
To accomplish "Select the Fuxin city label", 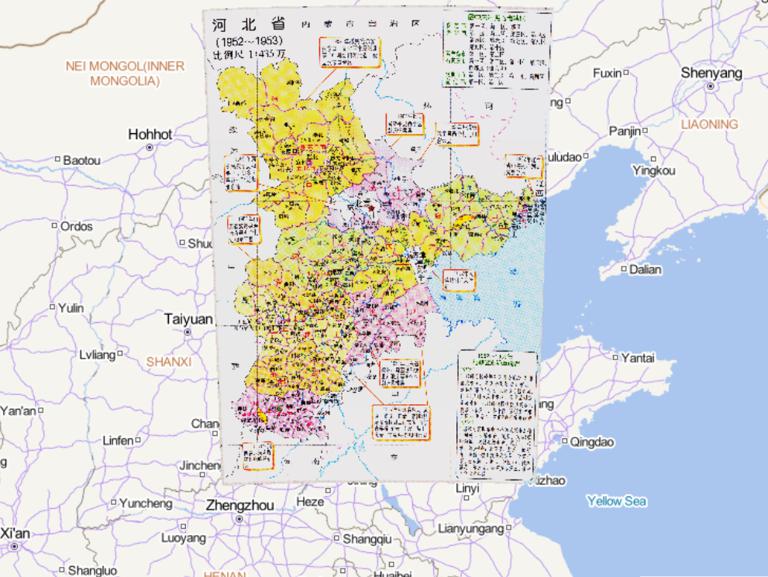I will (607, 73).
